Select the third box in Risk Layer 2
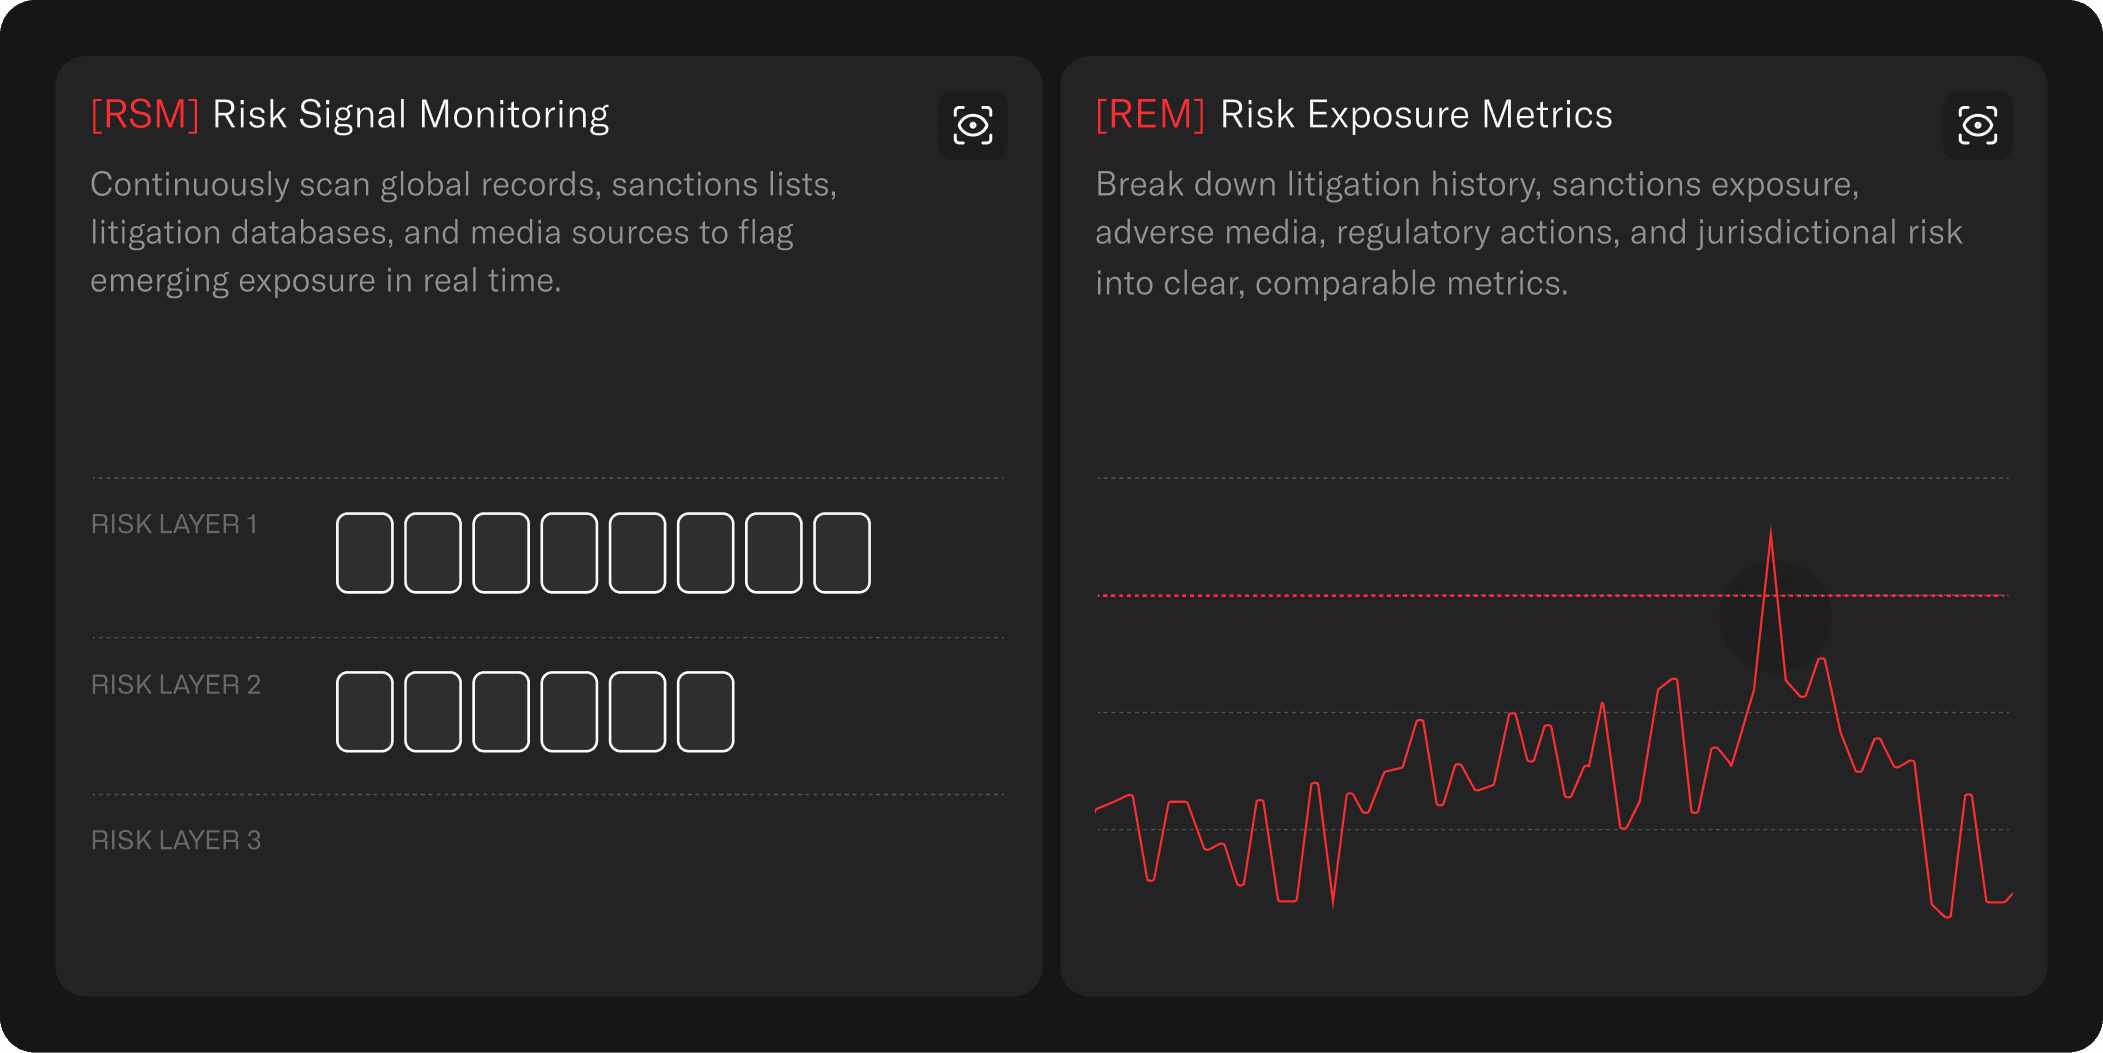The height and width of the screenshot is (1053, 2103). click(501, 712)
